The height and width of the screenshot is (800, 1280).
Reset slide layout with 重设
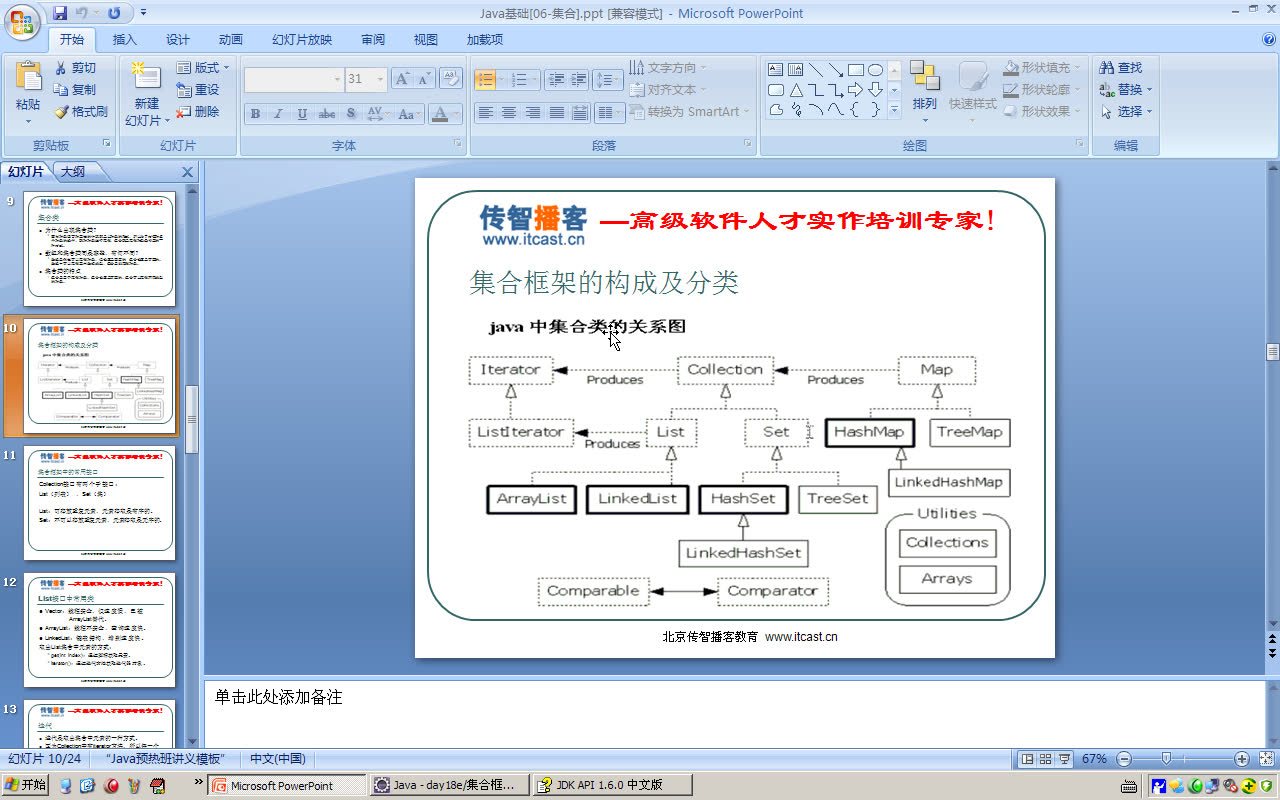(198, 89)
